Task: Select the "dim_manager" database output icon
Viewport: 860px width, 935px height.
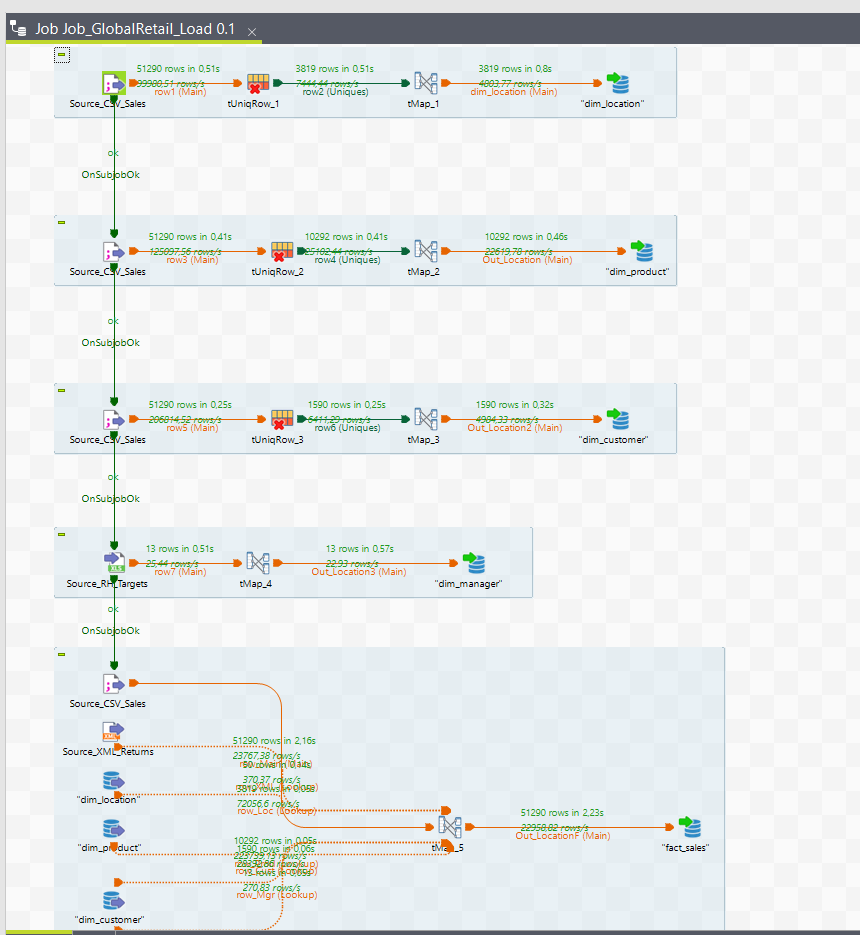Action: pos(472,564)
